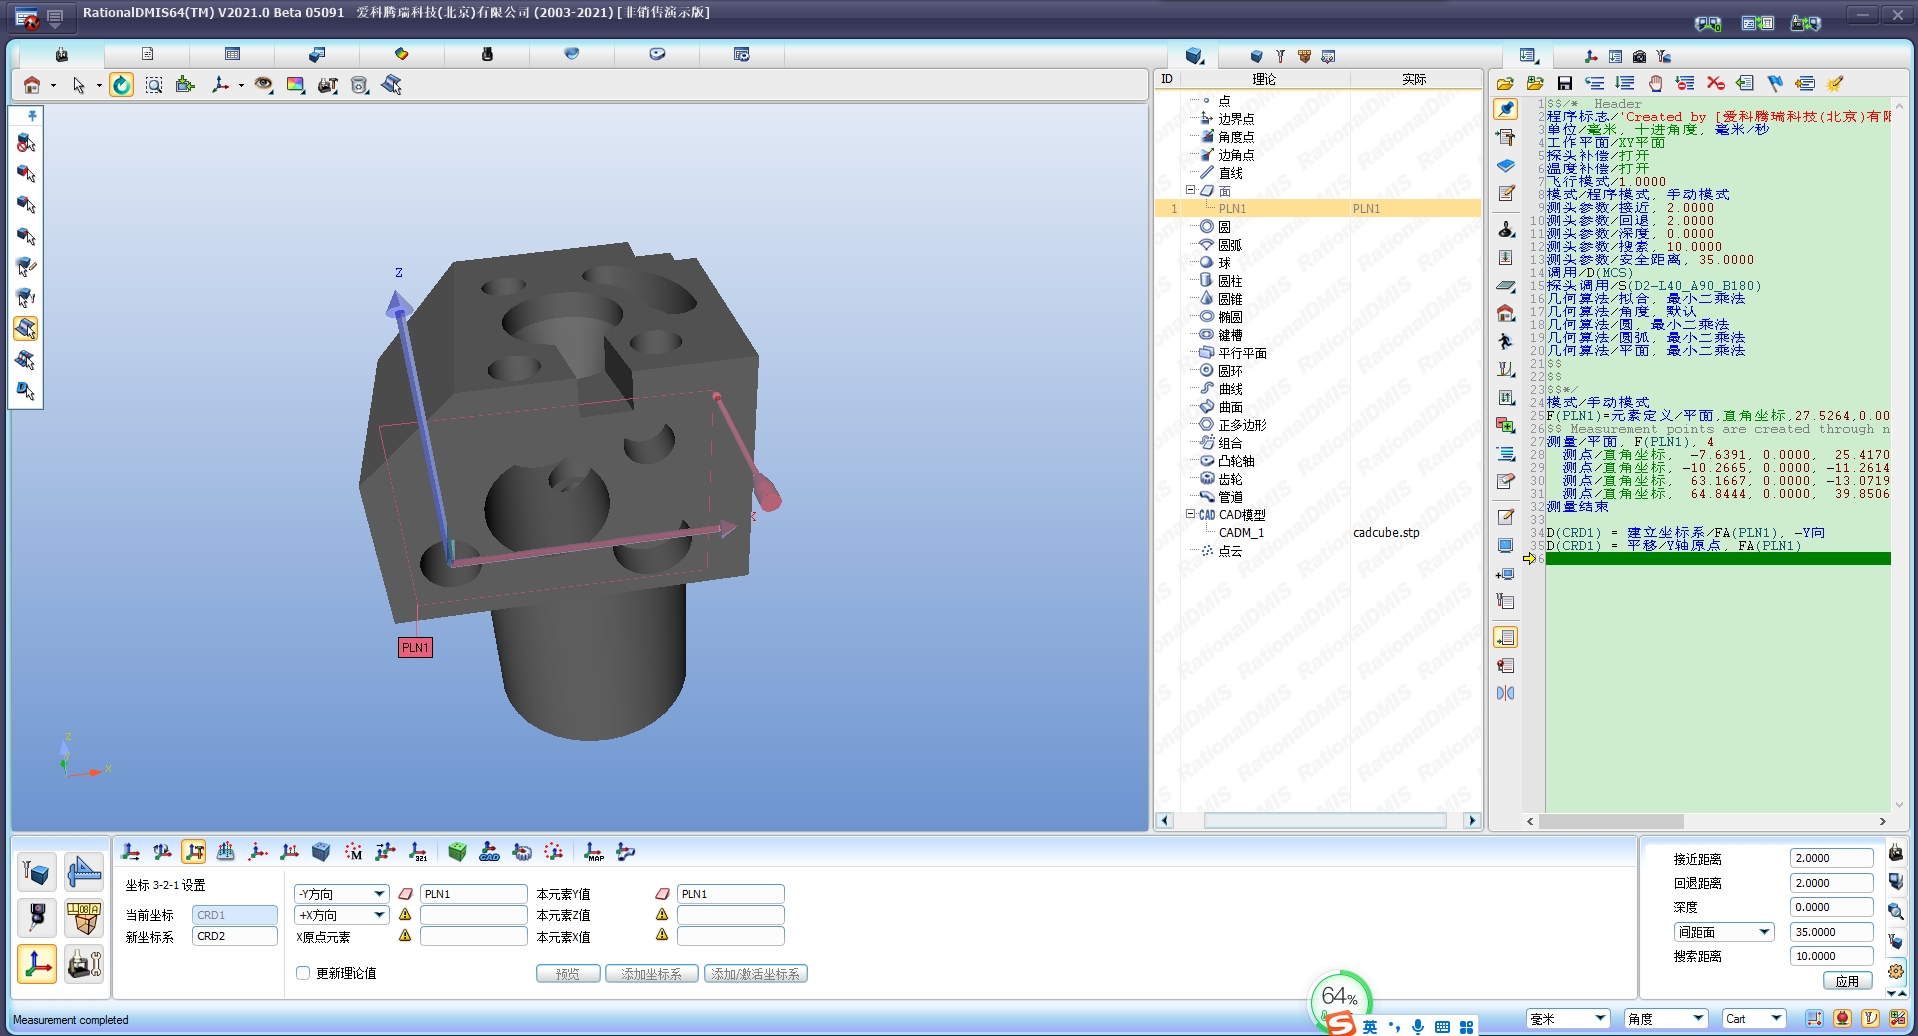Open the tolerance crate module button
Screen dimensions: 1918x1036
84,918
